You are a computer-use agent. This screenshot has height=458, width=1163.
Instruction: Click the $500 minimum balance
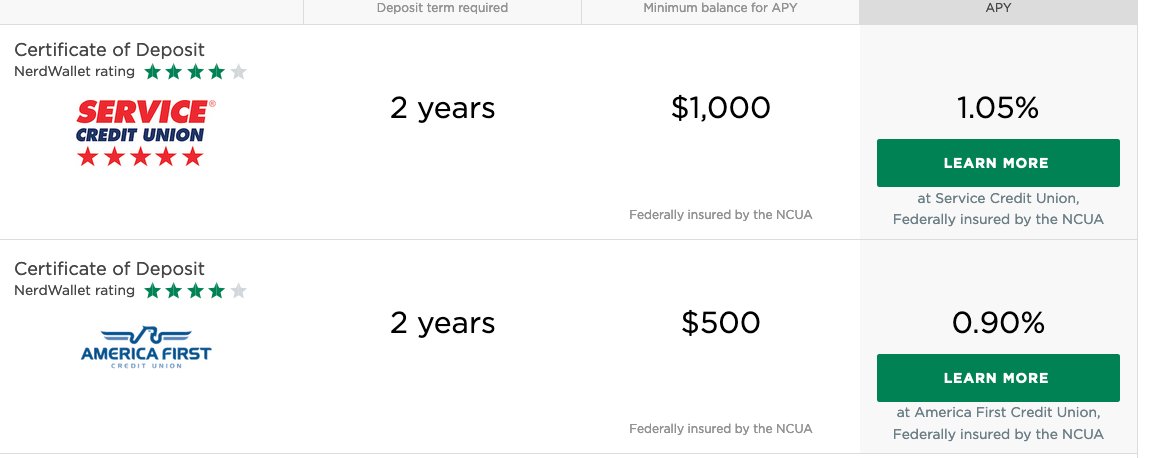coord(720,323)
